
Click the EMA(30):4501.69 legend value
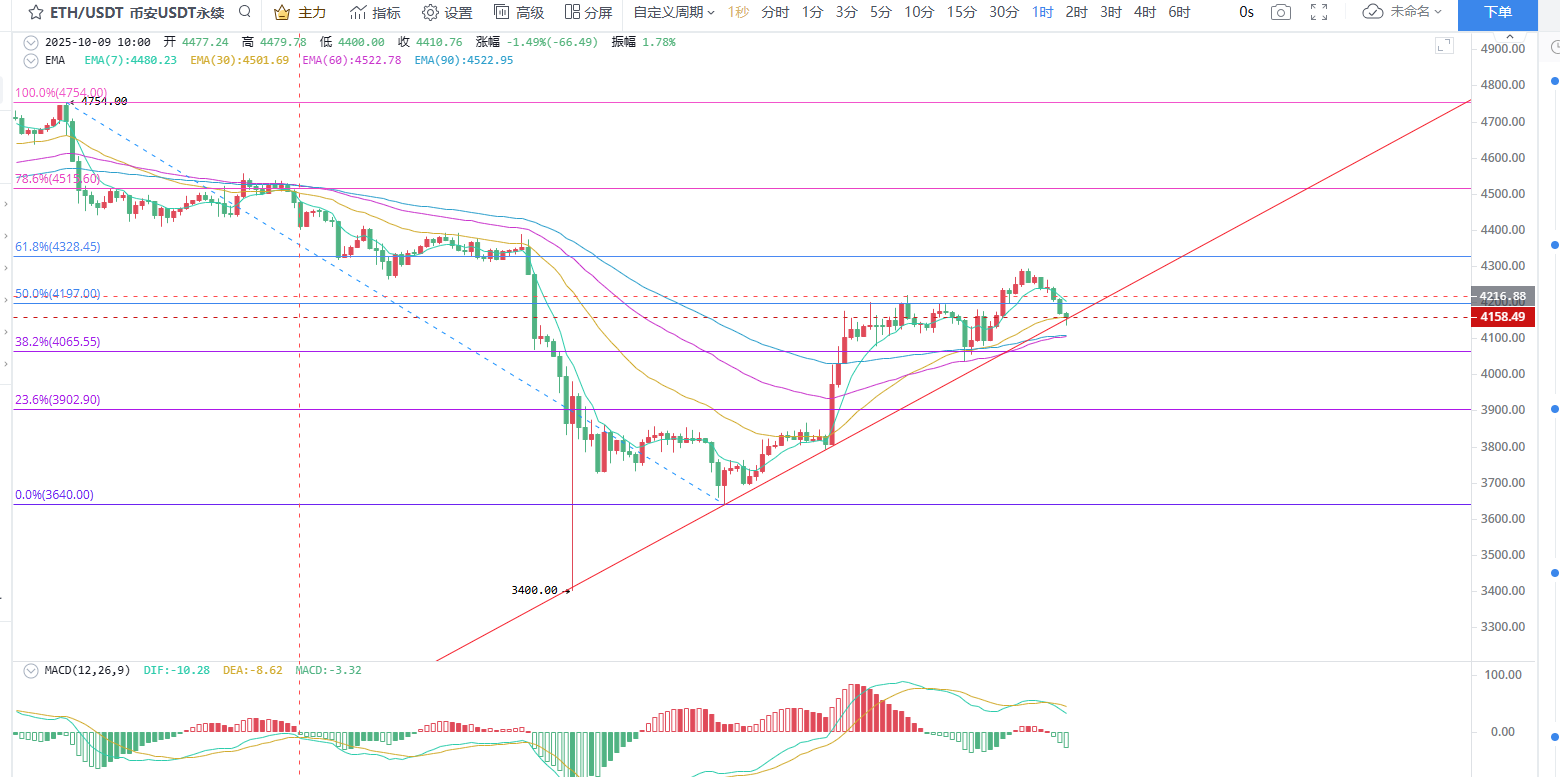[239, 60]
